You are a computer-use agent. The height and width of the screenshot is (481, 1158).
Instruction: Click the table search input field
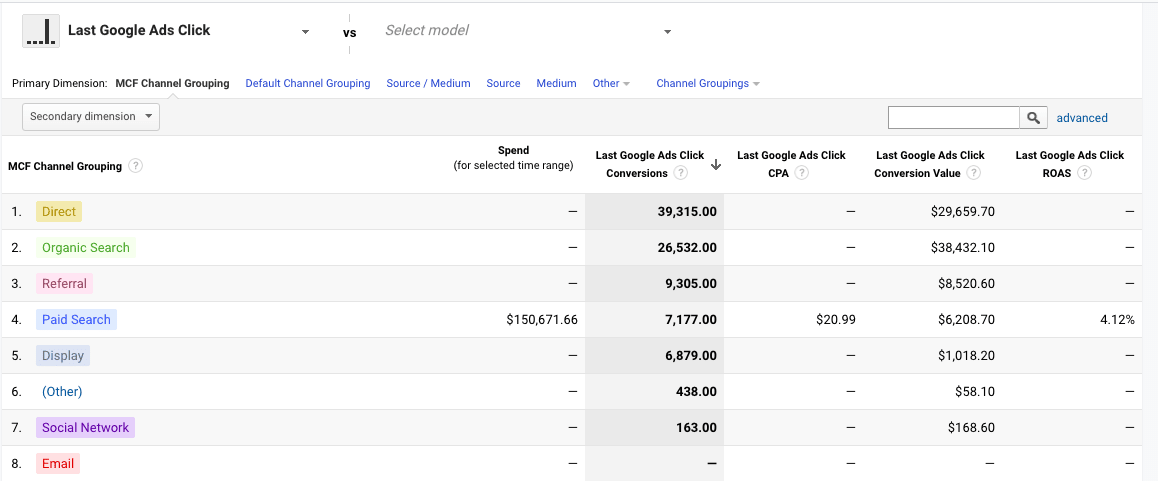(953, 118)
